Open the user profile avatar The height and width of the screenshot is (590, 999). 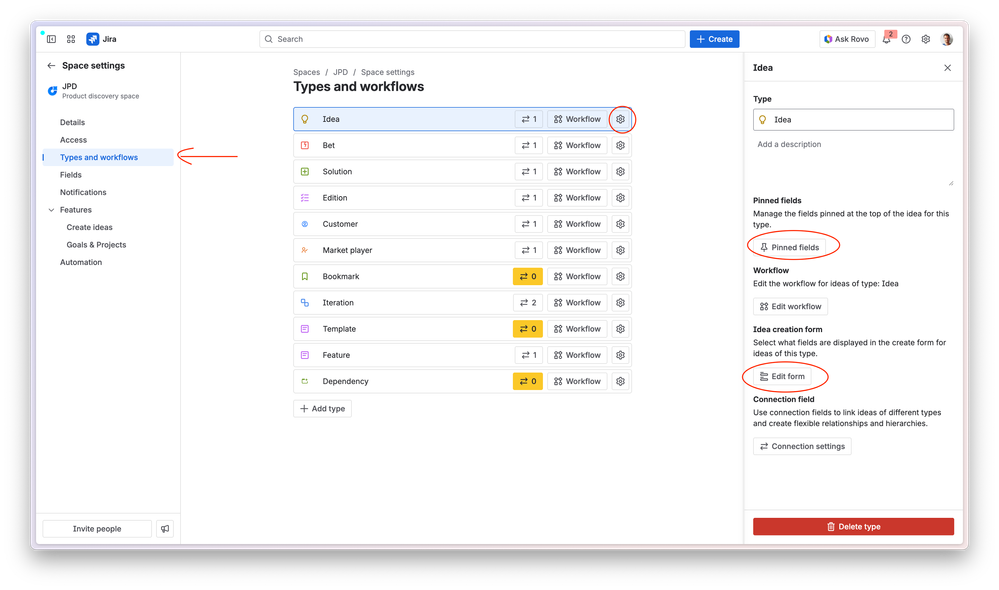(x=947, y=39)
